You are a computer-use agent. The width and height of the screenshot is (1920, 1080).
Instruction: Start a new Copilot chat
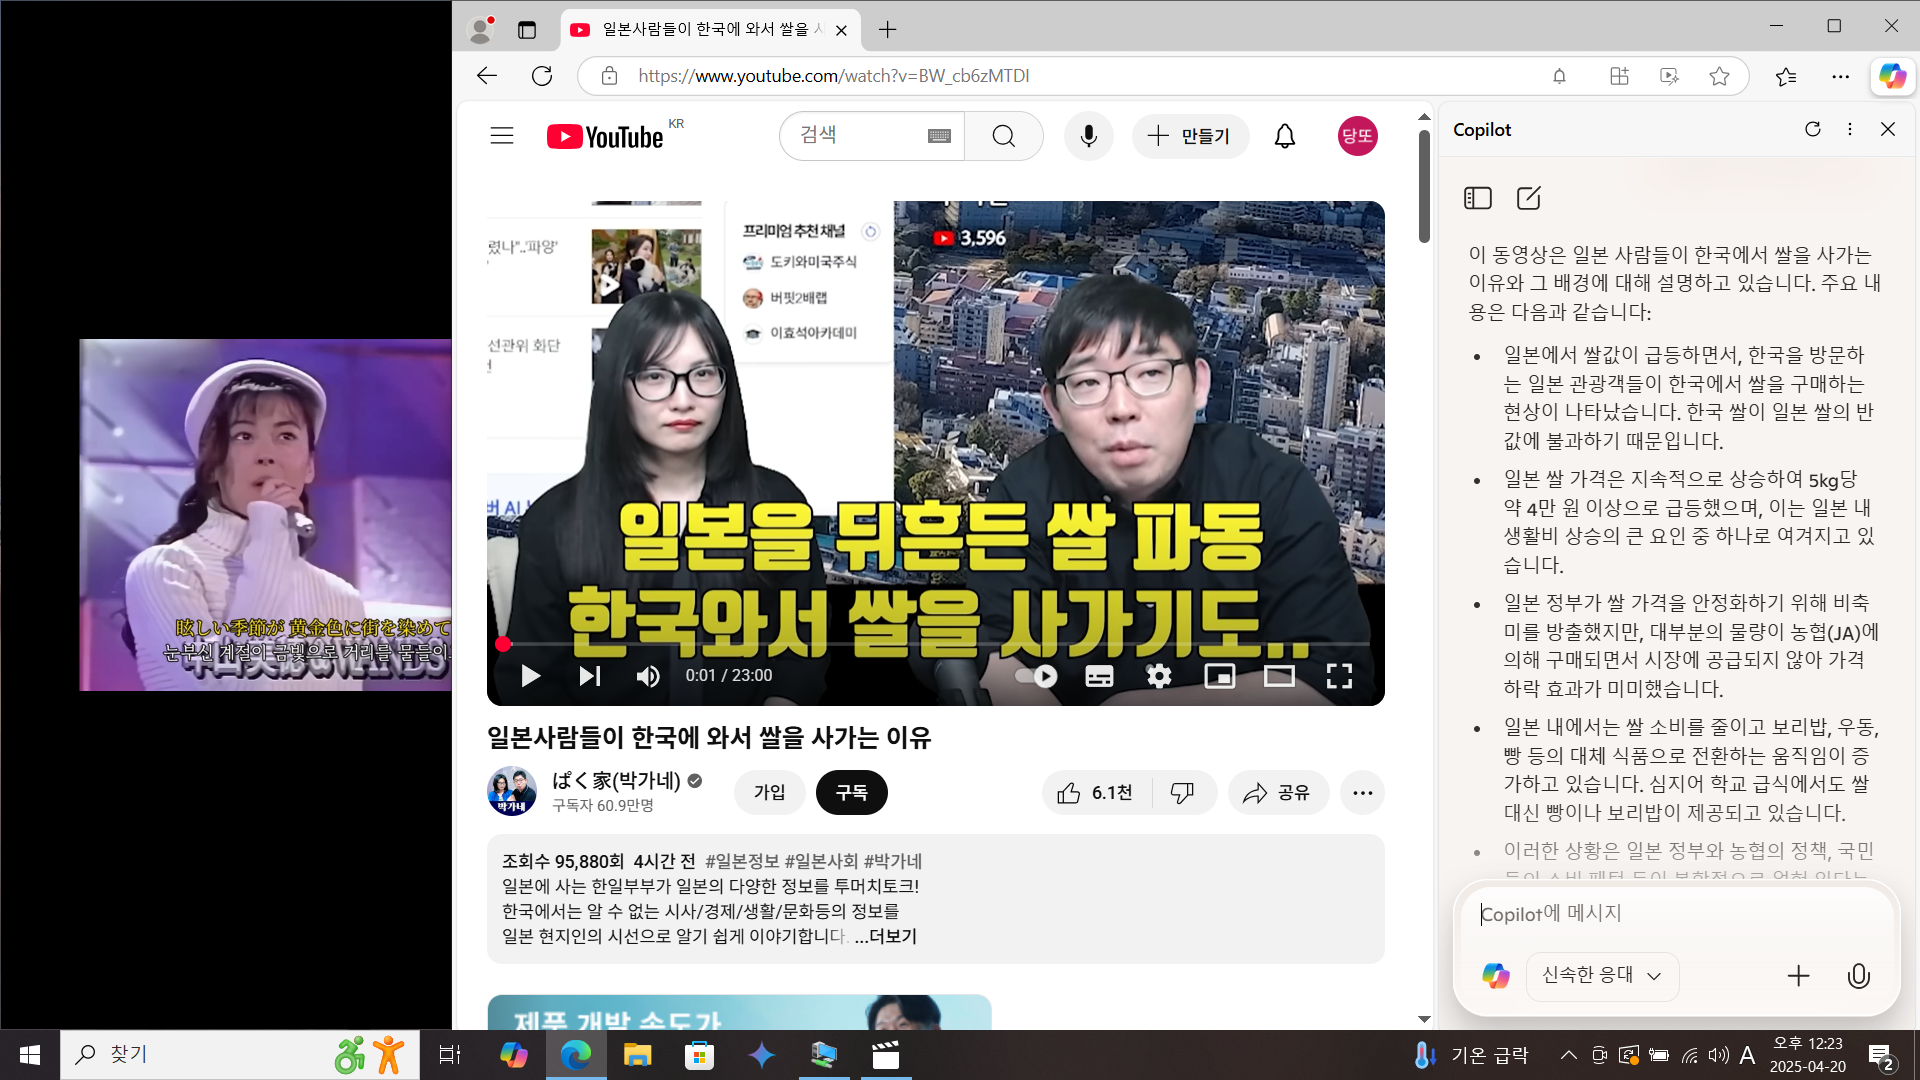(x=1528, y=198)
